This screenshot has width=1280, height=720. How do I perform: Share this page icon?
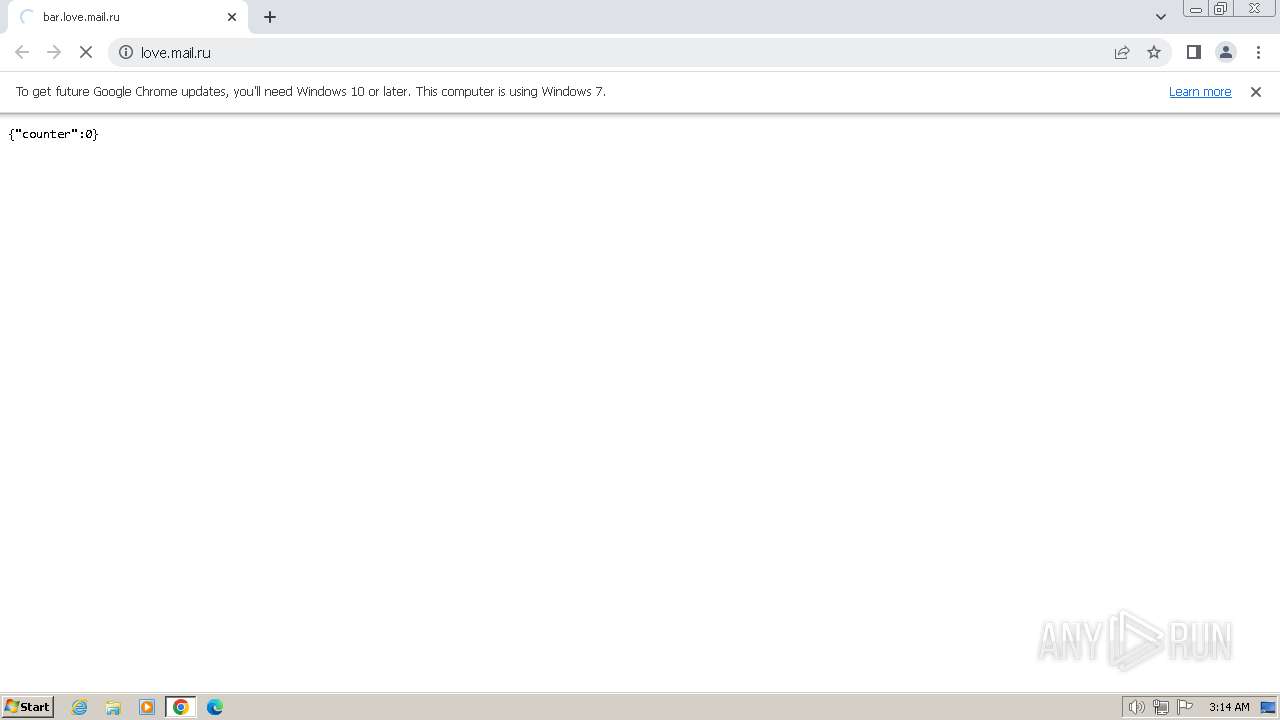point(1122,52)
